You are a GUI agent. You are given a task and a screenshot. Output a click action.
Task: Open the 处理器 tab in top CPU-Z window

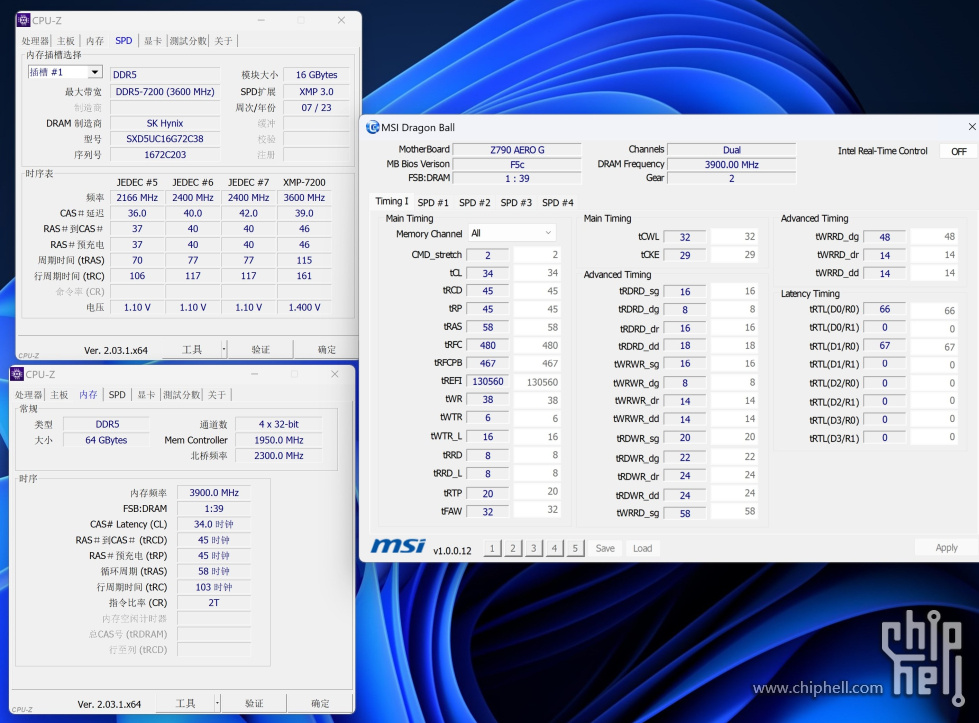click(x=35, y=41)
